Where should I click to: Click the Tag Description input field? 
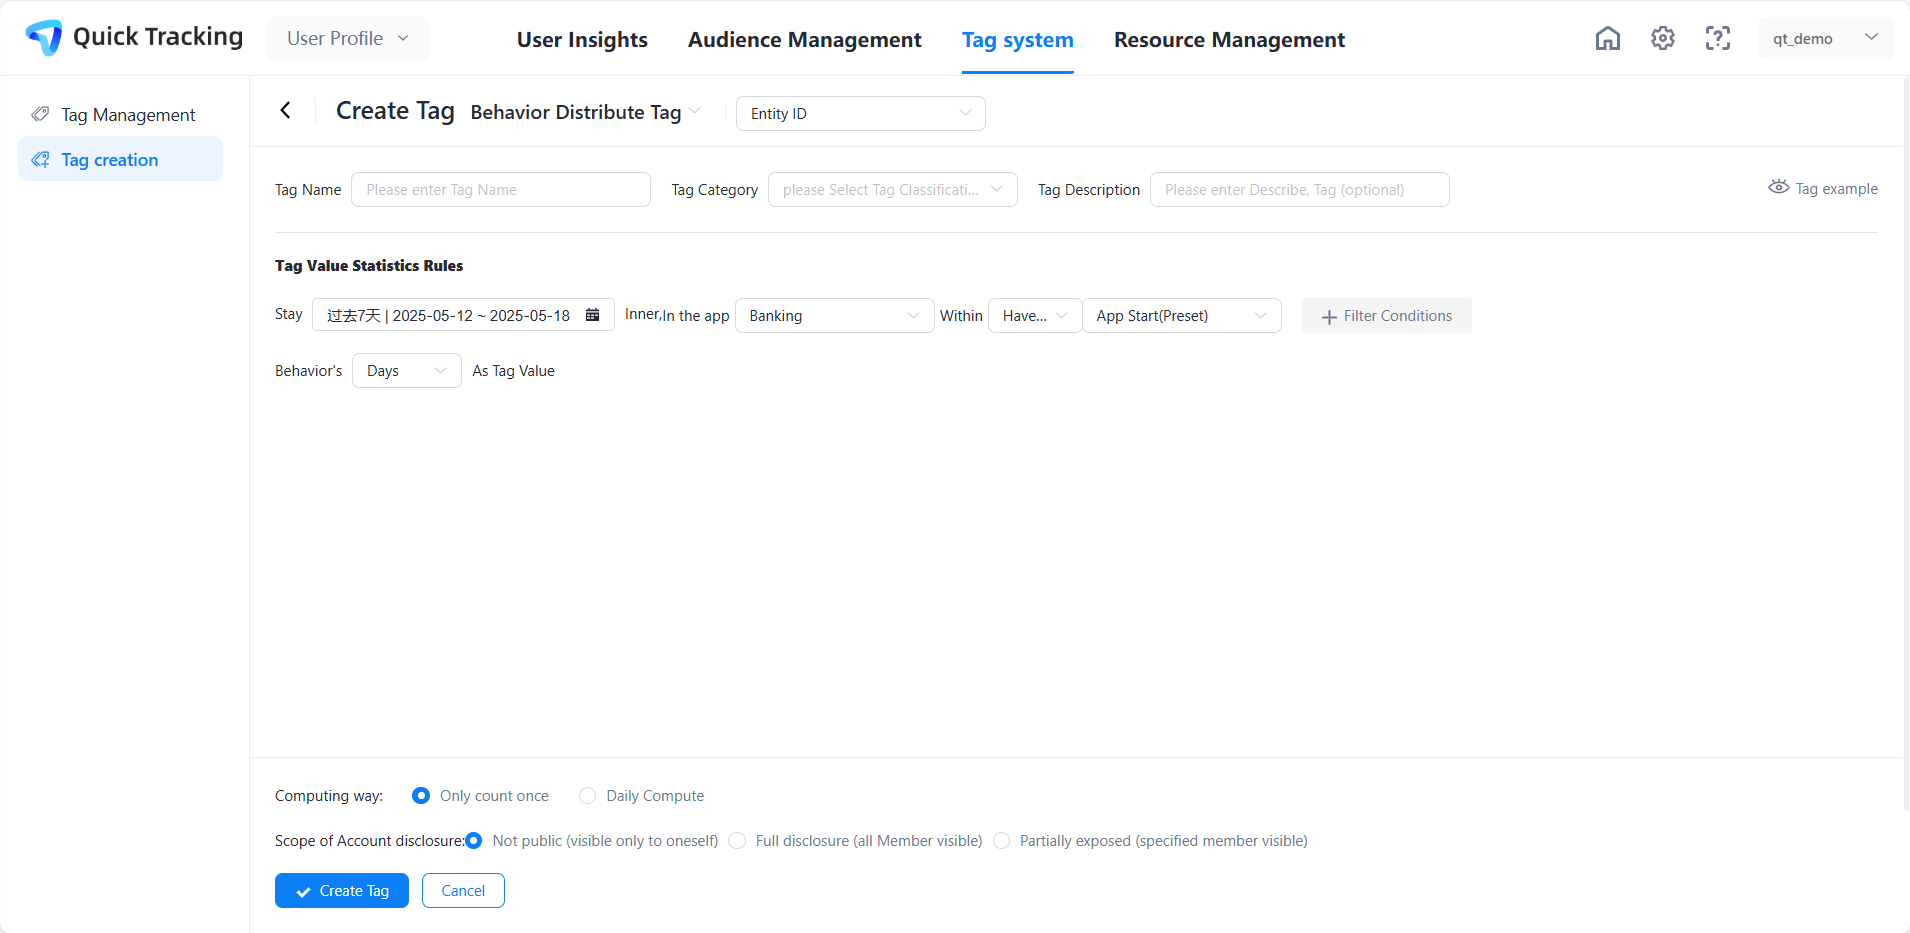[1300, 189]
